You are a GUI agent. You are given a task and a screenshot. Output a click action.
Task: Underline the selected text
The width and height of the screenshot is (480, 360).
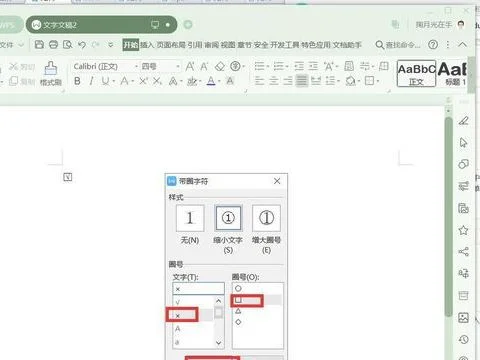[x=105, y=81]
